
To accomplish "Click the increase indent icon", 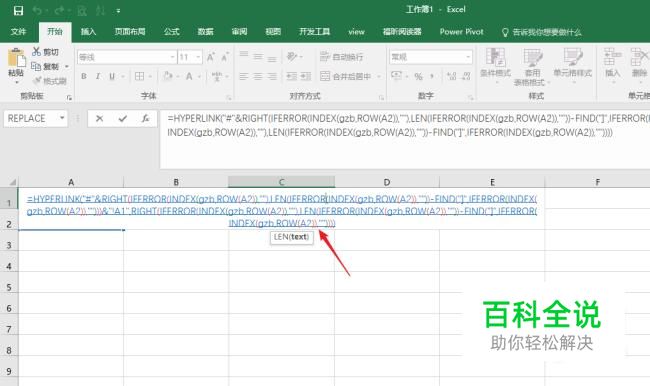I will pyautogui.click(x=306, y=76).
